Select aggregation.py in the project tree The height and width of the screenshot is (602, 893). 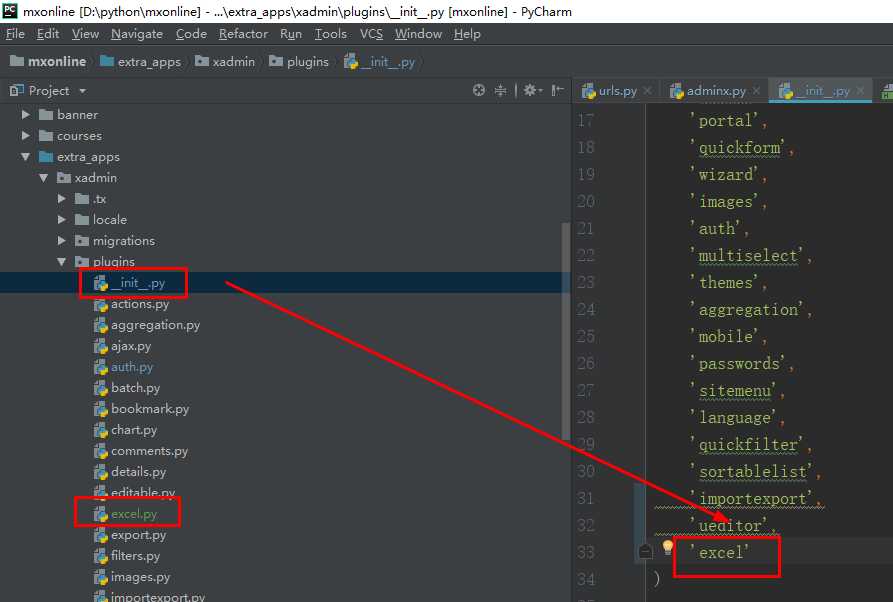click(x=147, y=325)
